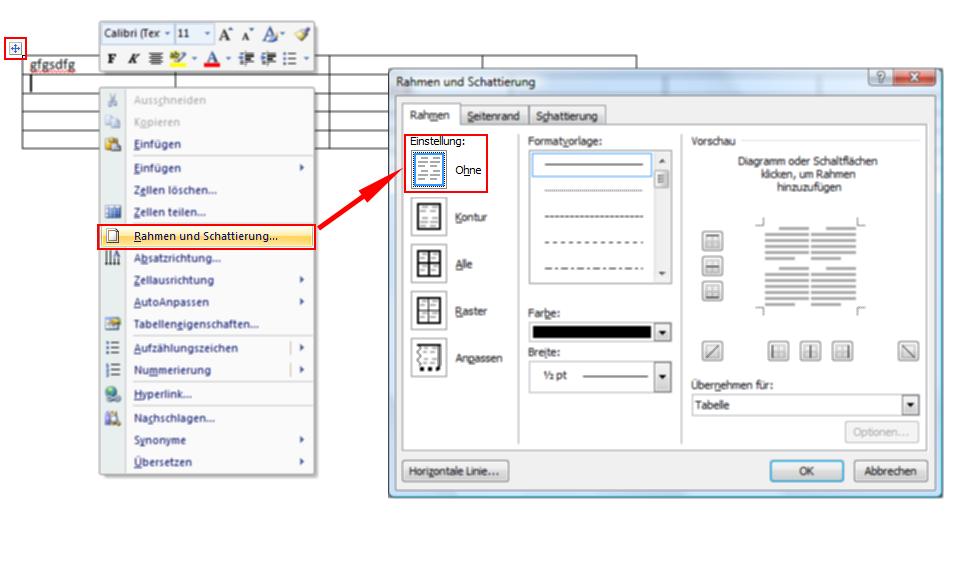Increase indent in the mini toolbar
Viewport: 969px width, 566px height.
click(x=268, y=59)
